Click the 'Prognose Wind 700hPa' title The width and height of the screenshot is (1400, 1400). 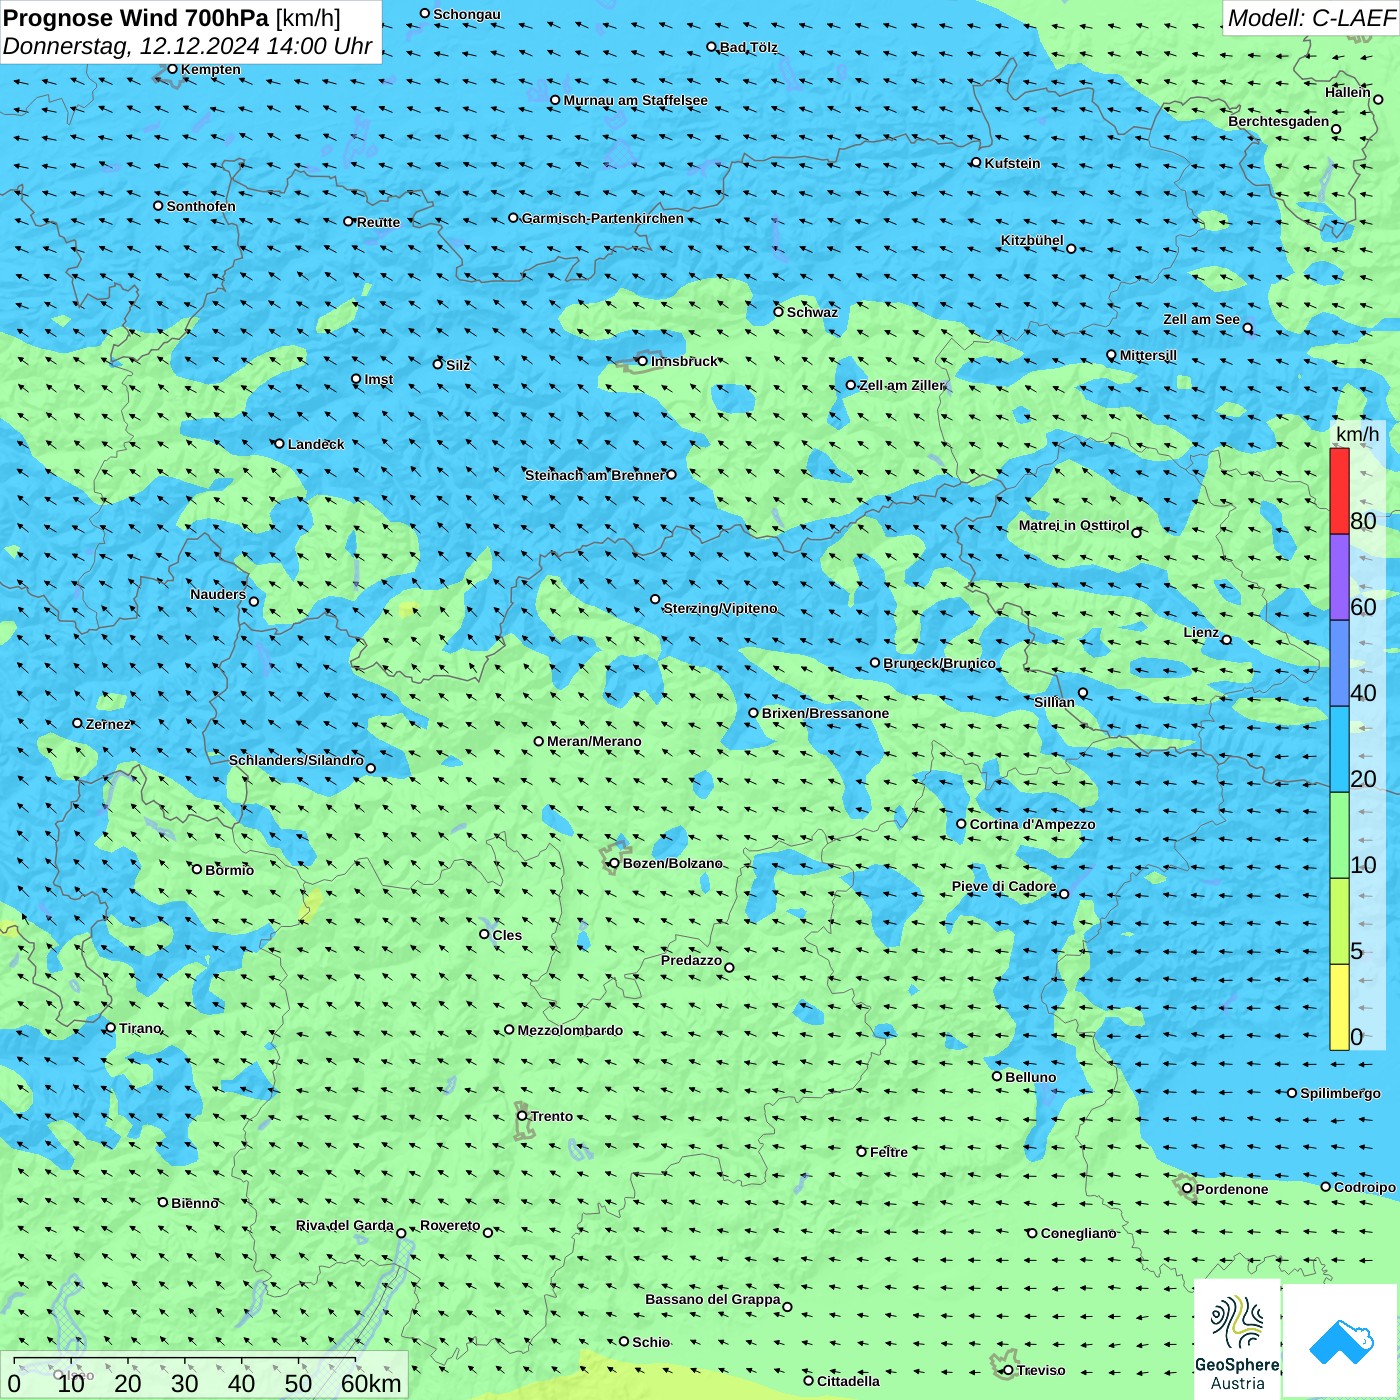coord(136,18)
